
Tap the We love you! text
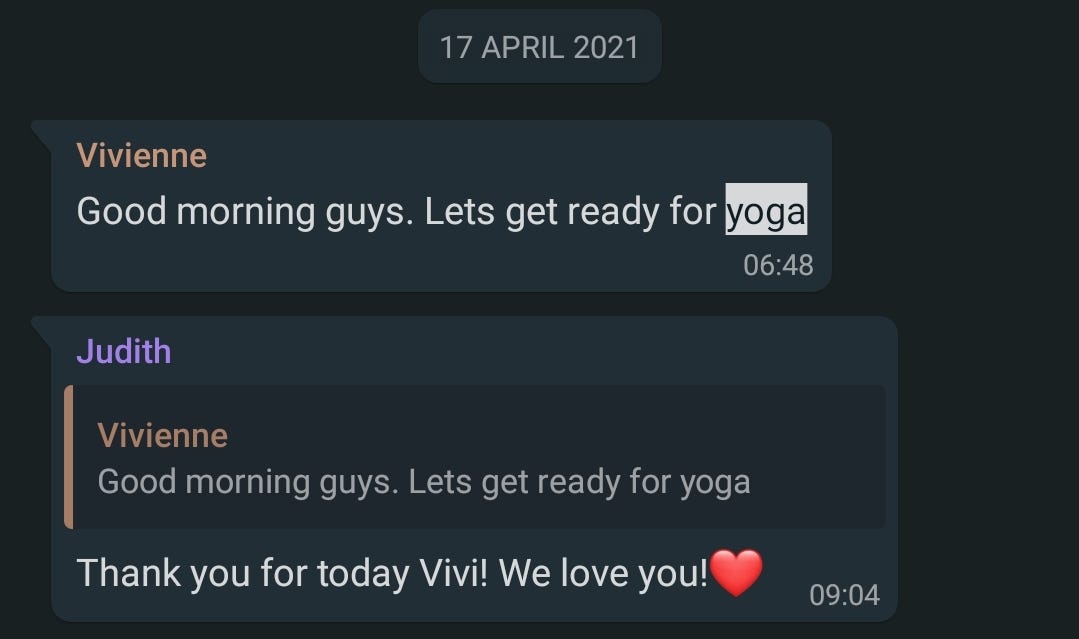click(x=603, y=573)
